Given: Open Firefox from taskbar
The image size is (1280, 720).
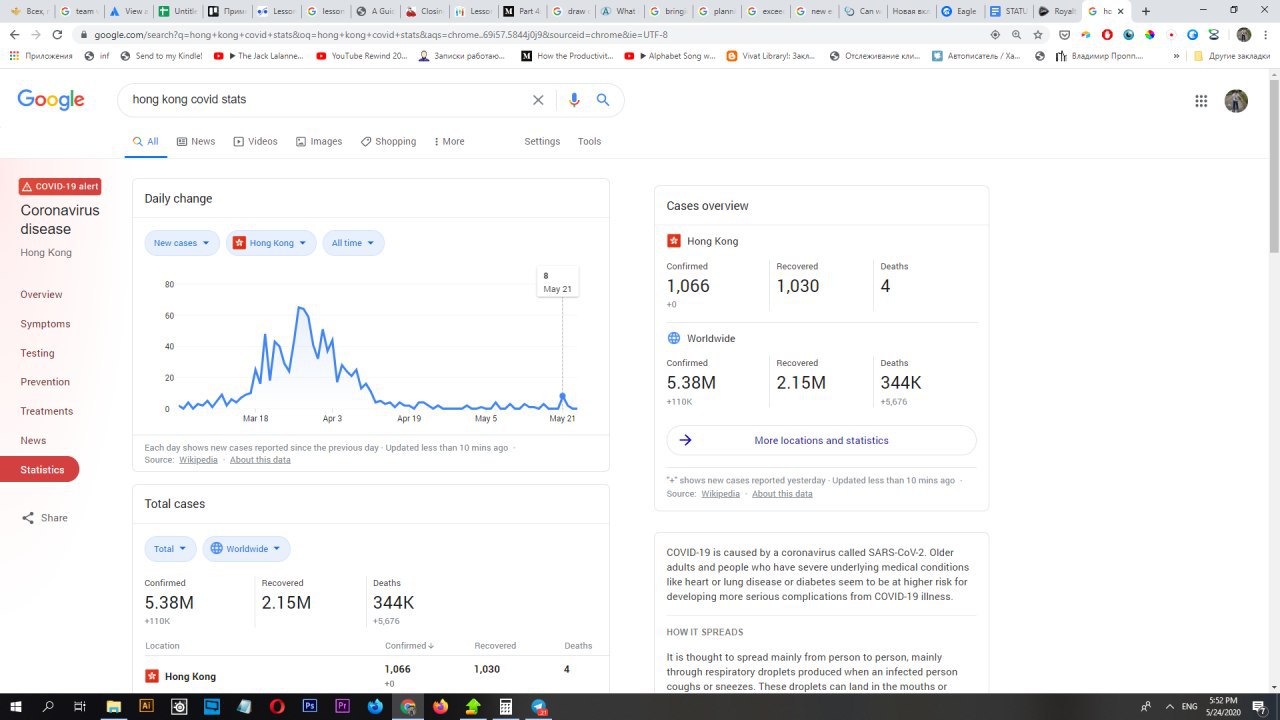Looking at the screenshot, I should [x=441, y=706].
